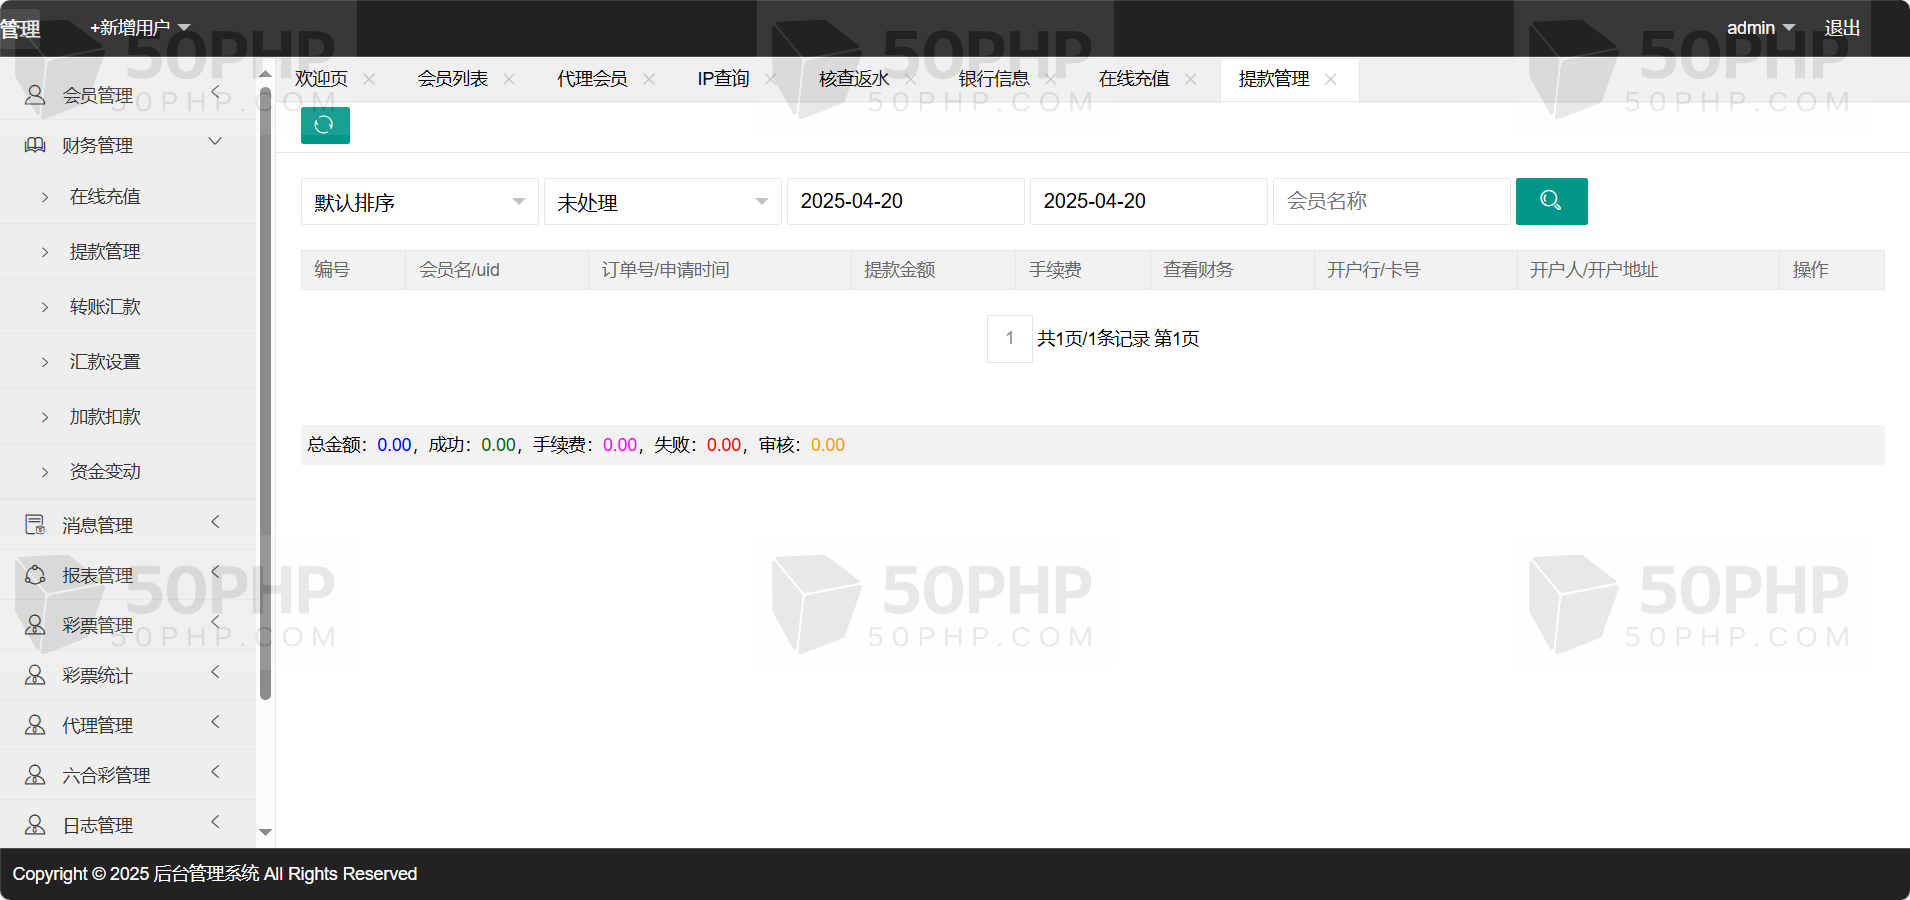Click the sidebar scrollbar down arrow
Image resolution: width=1910 pixels, height=900 pixels.
(265, 832)
